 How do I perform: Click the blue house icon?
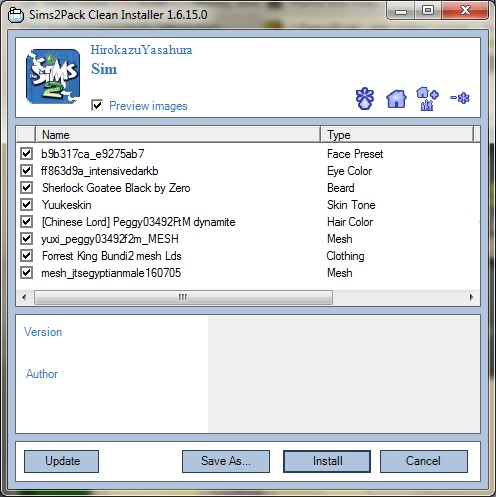coord(396,99)
